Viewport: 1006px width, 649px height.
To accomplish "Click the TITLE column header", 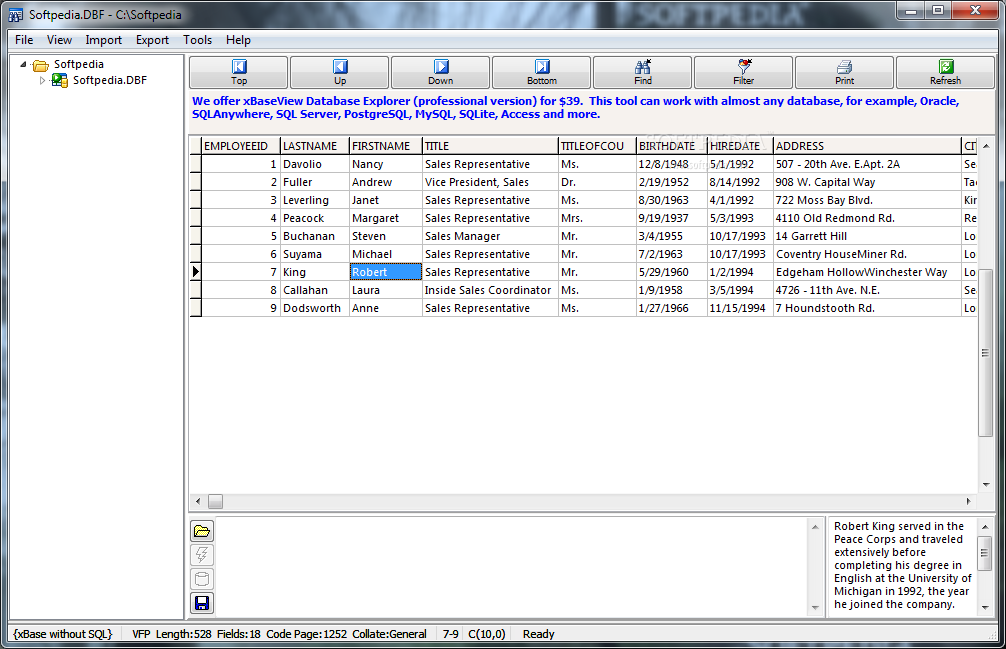I will pyautogui.click(x=490, y=146).
